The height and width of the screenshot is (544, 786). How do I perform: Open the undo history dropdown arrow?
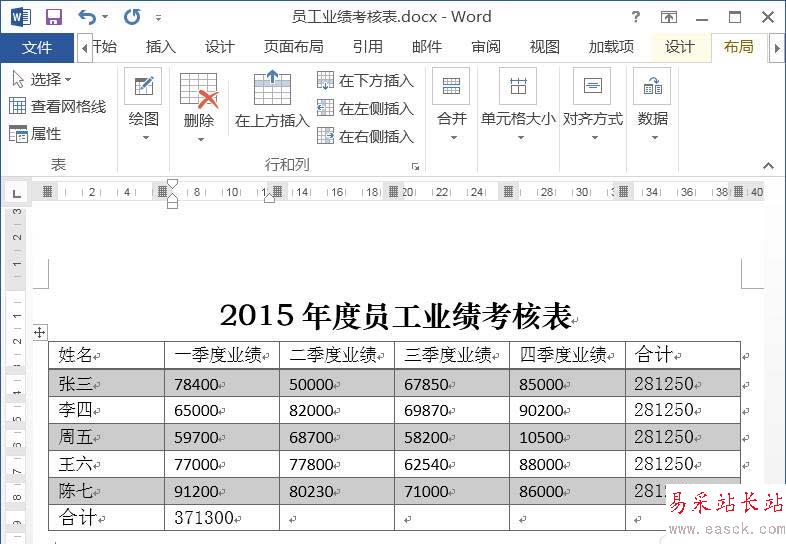[105, 18]
